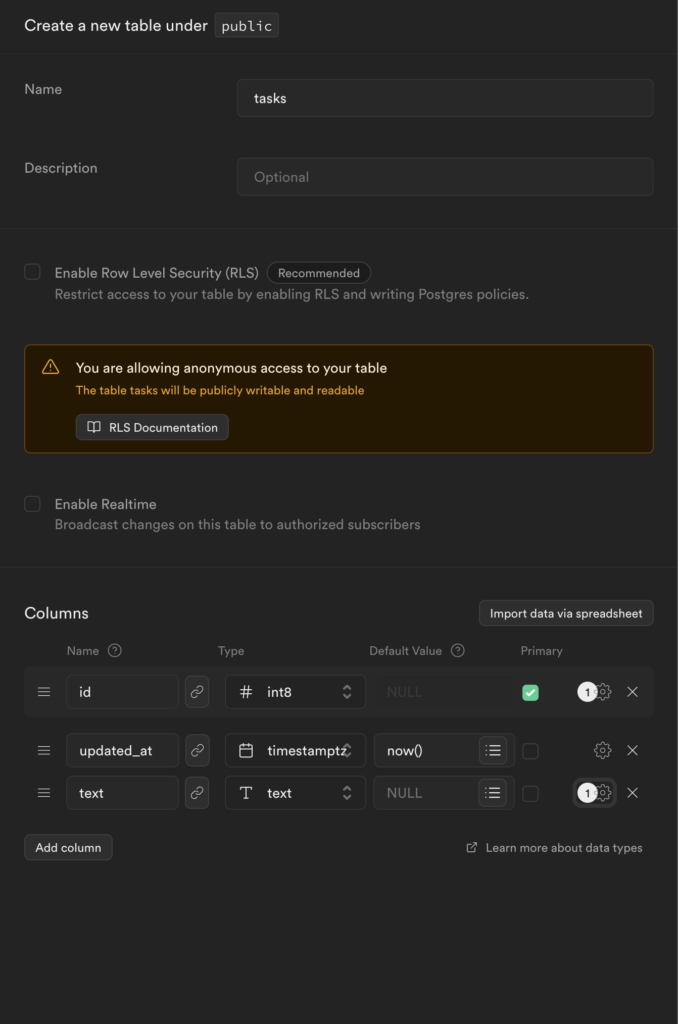The image size is (678, 1024).
Task: Change the text column type dropdown
Action: (295, 793)
